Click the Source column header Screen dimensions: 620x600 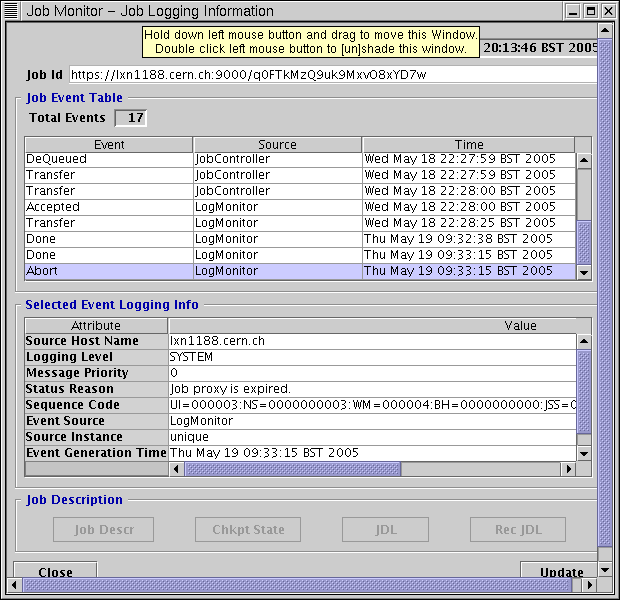[277, 145]
